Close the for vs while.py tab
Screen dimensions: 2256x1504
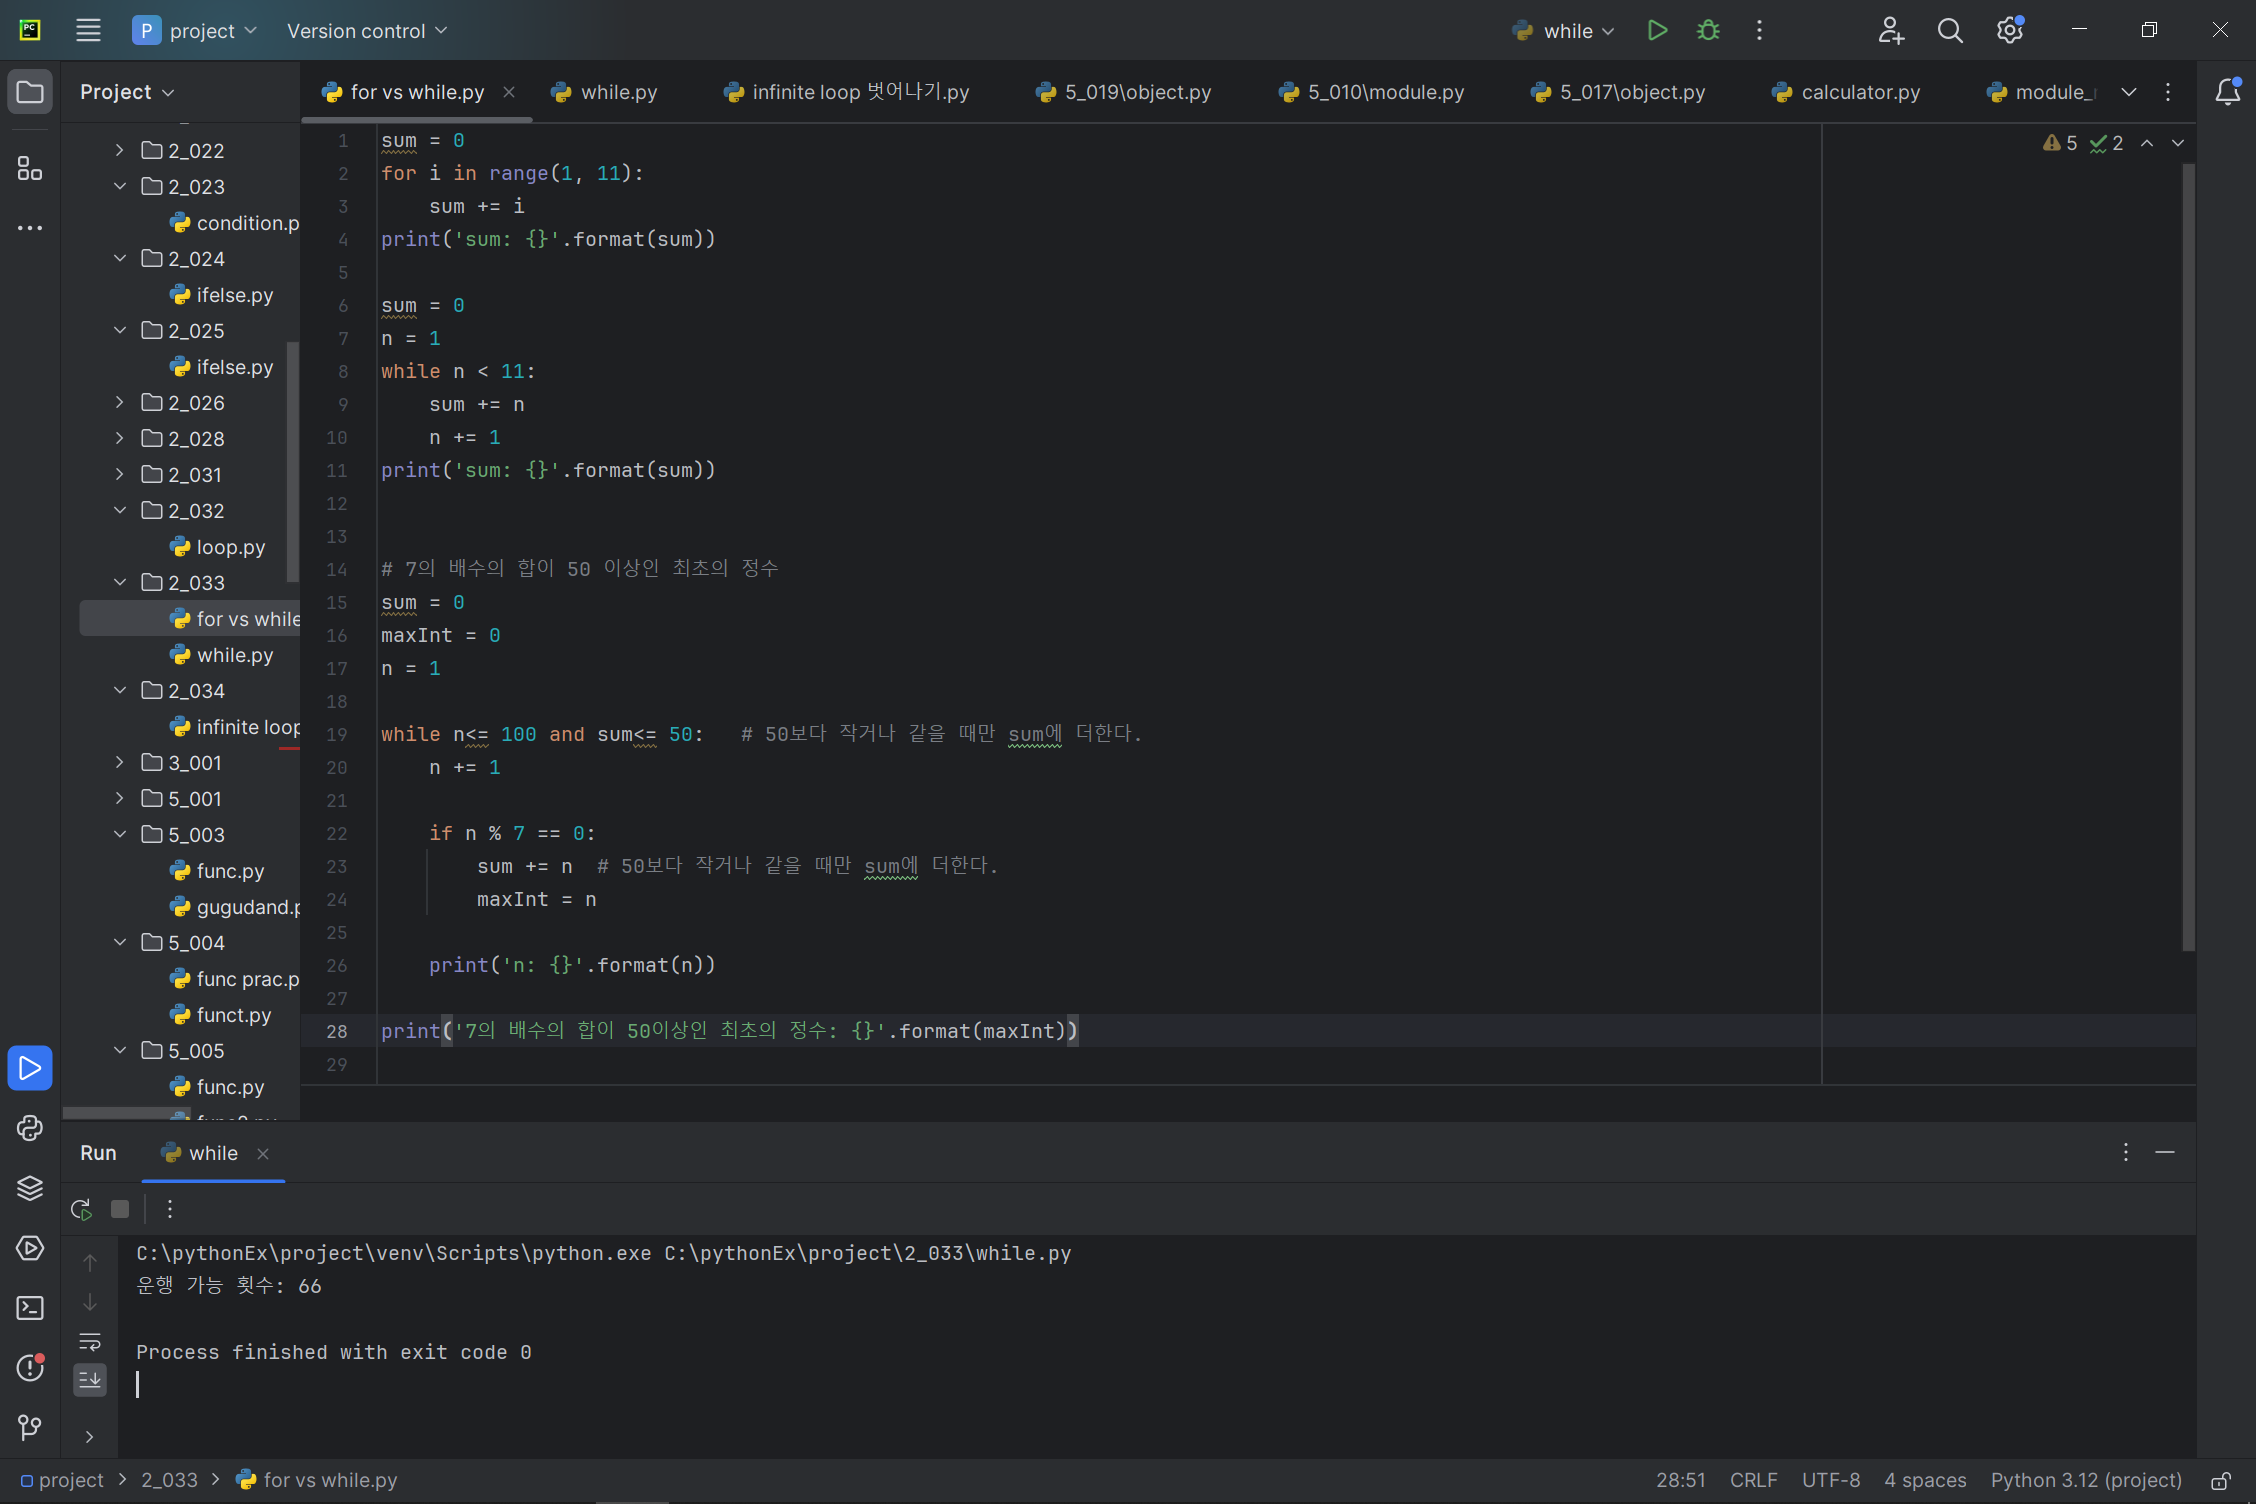click(x=509, y=92)
